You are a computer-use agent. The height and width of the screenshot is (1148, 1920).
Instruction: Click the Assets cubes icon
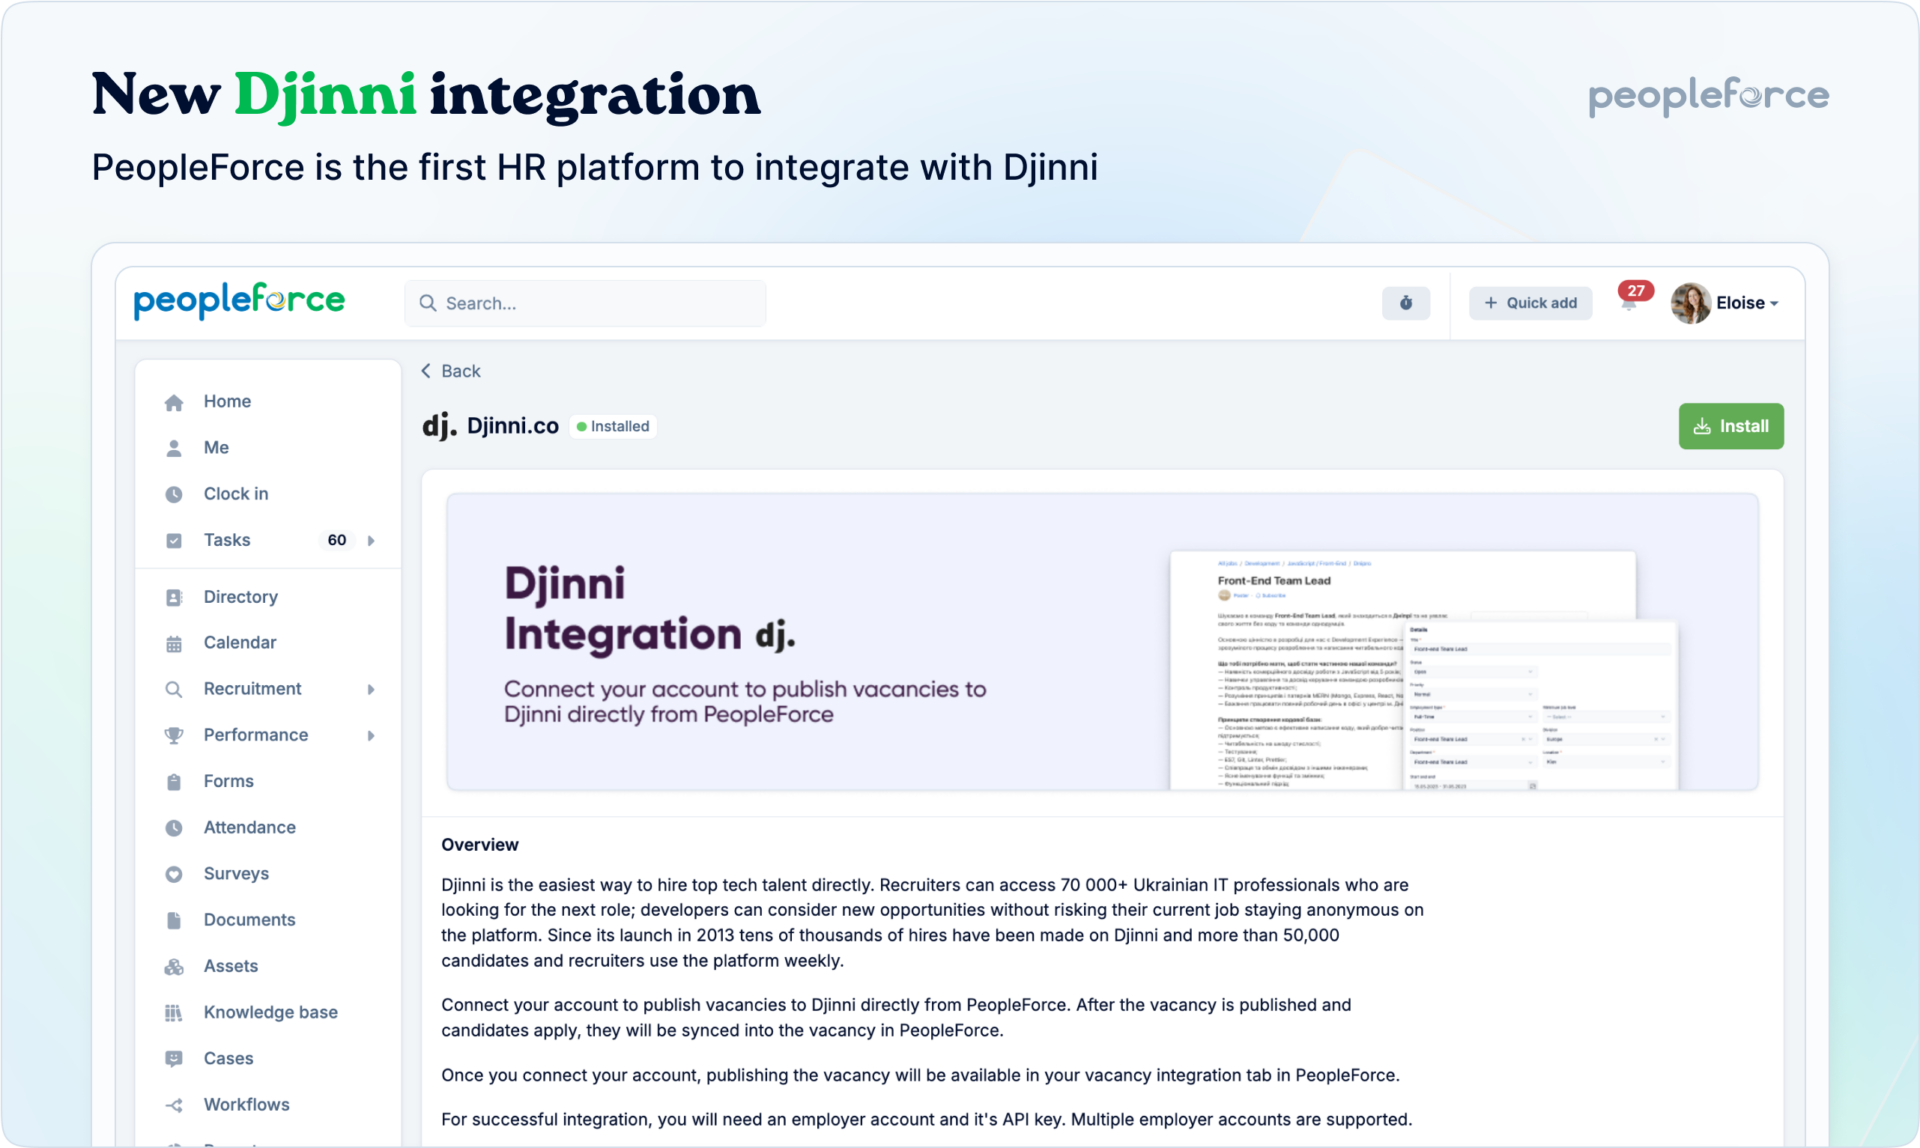(174, 967)
